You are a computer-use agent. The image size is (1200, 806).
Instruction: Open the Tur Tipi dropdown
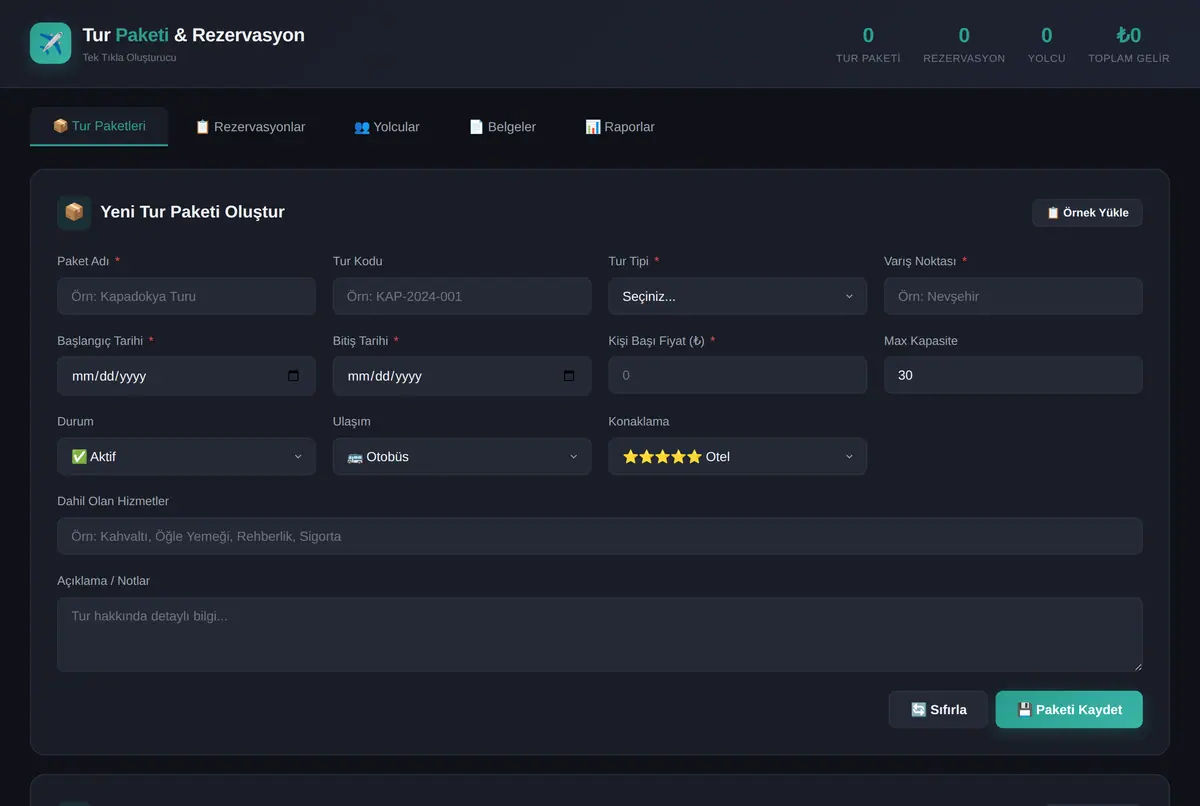coord(737,296)
